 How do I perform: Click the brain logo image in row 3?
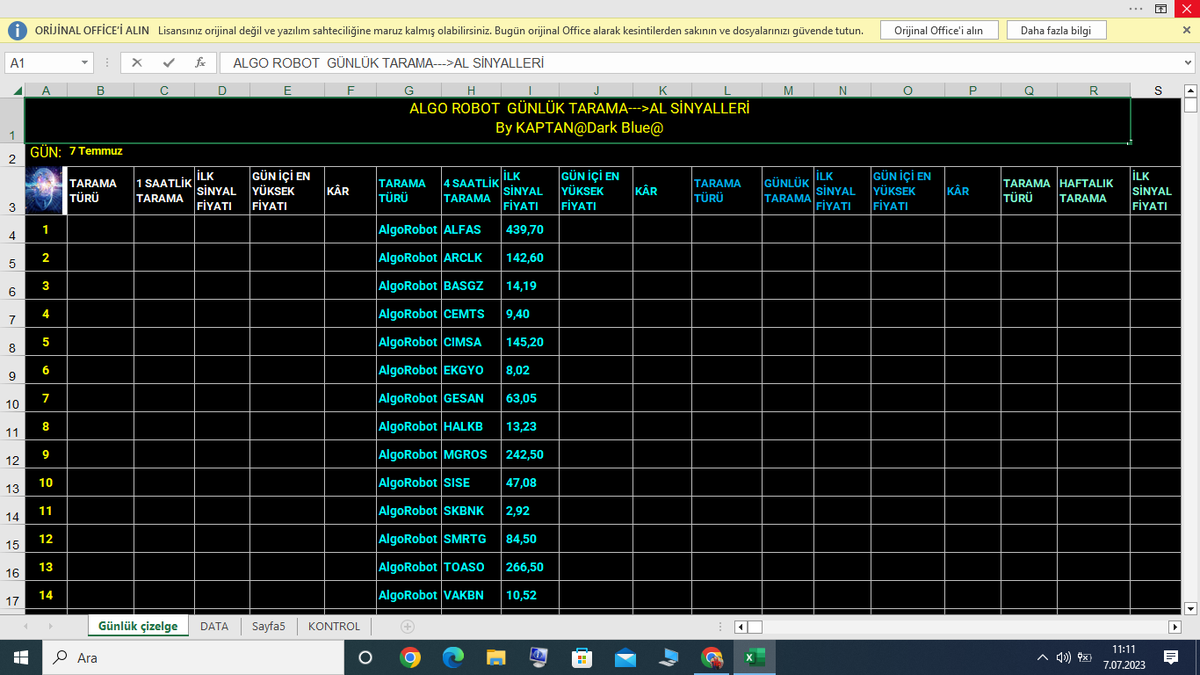[44, 189]
